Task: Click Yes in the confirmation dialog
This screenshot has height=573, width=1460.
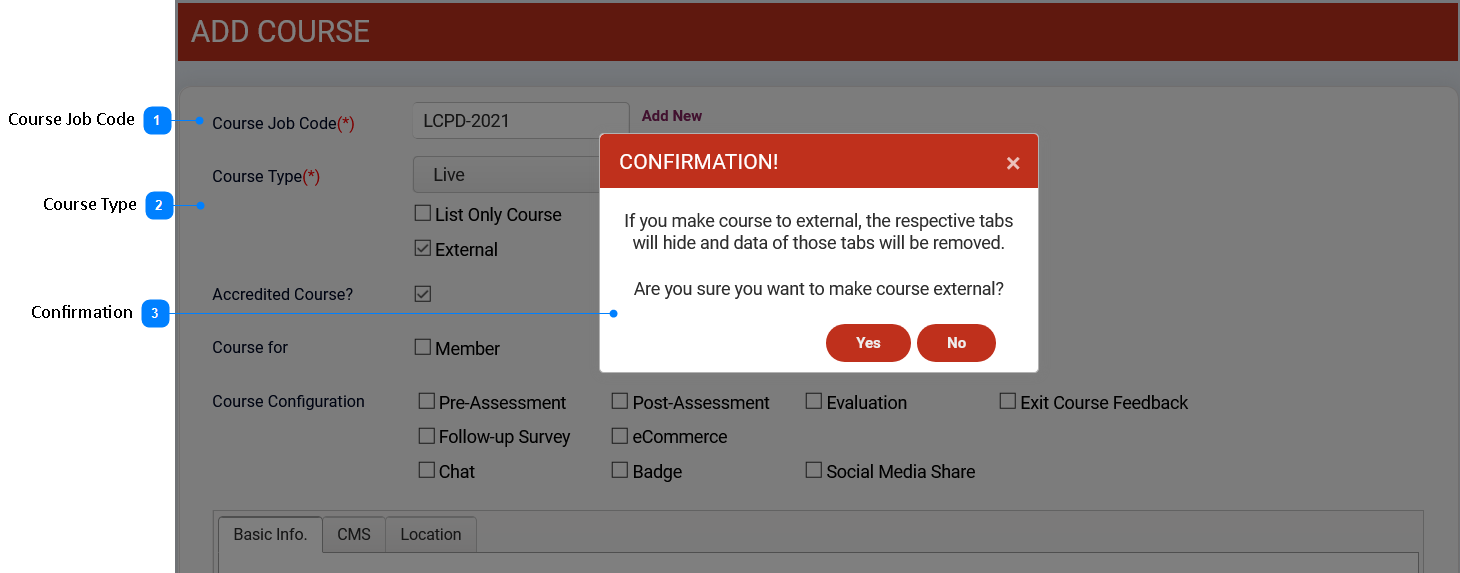Action: click(x=867, y=343)
